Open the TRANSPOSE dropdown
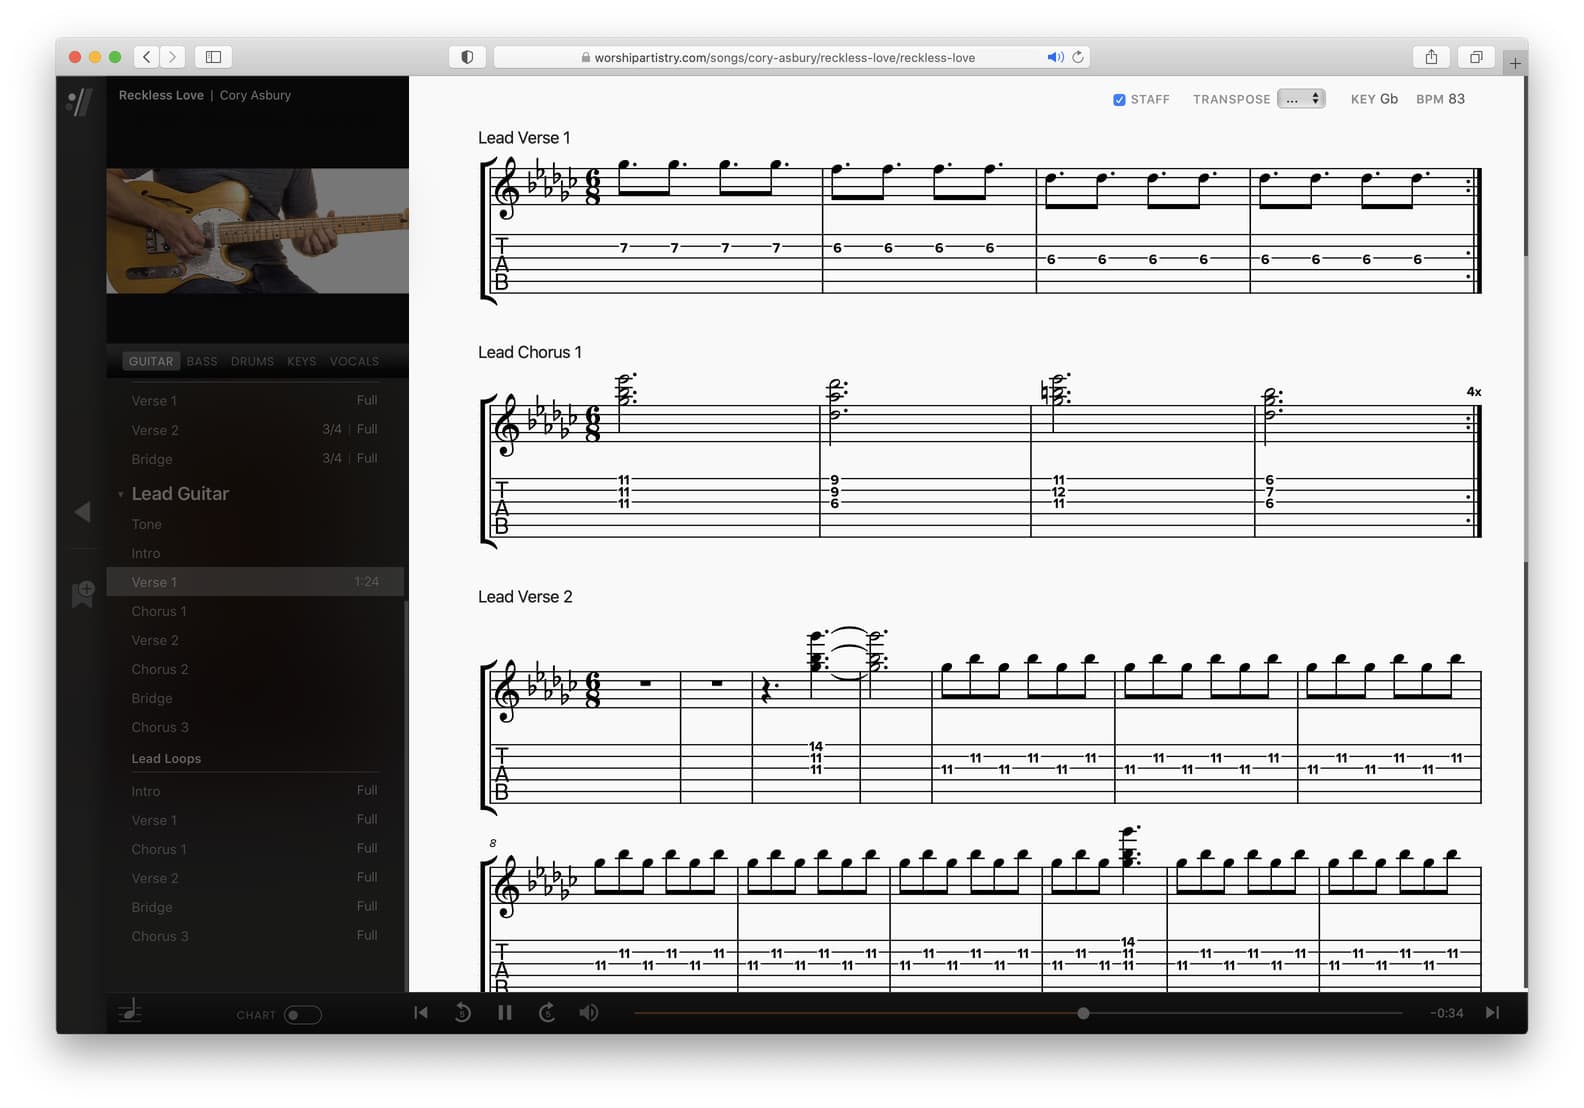Screen dimensions: 1584x1108 [1301, 99]
